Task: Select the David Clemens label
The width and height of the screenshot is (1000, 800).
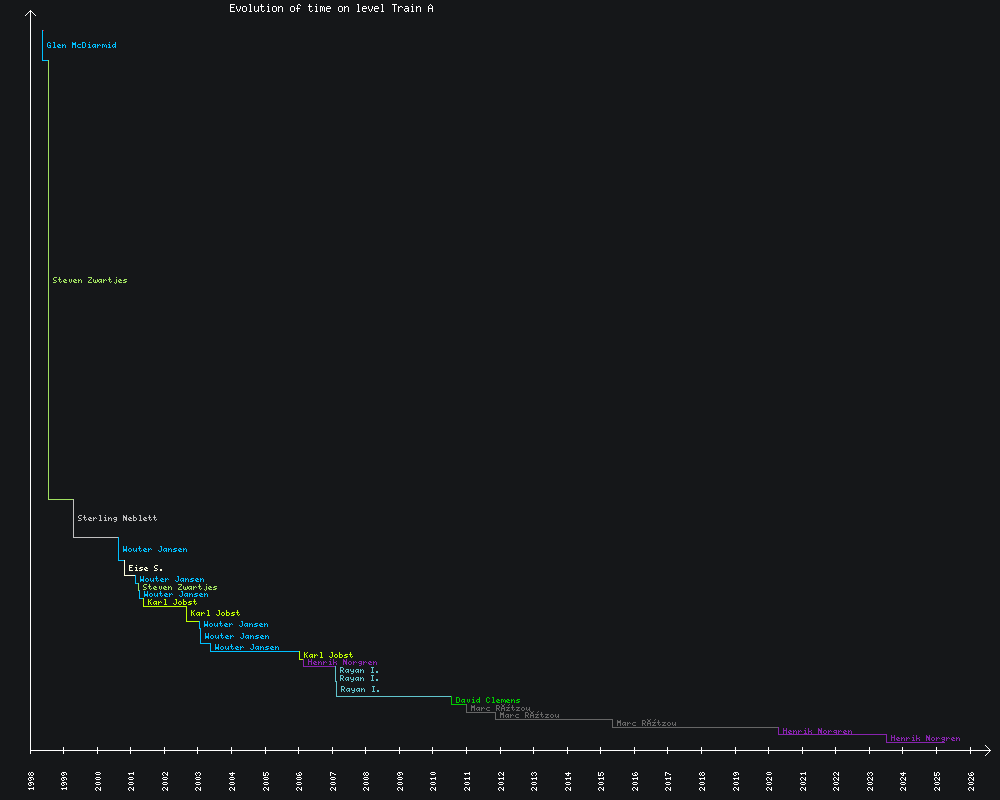Action: point(487,701)
